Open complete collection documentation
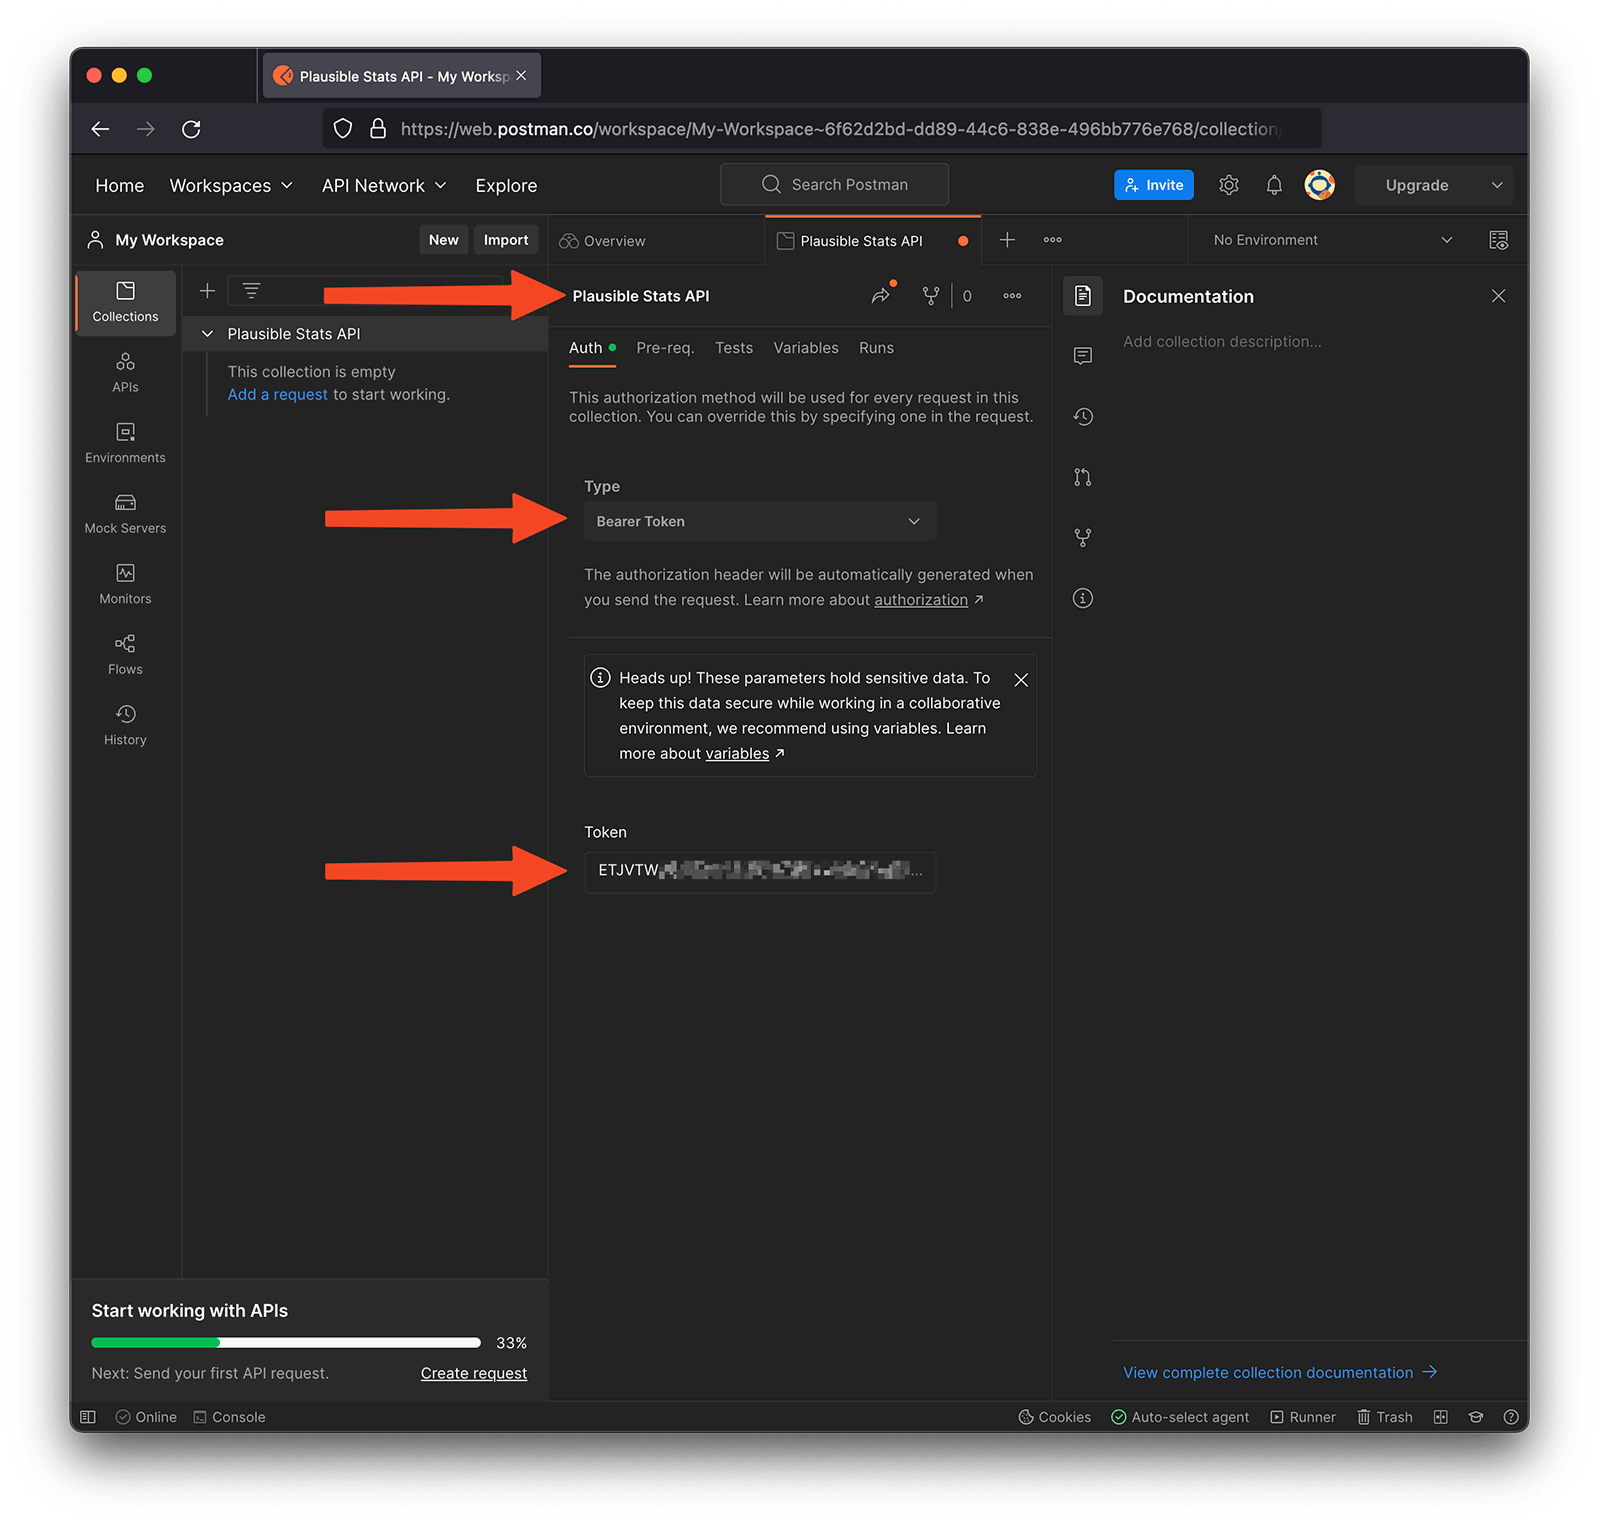 click(1268, 1372)
